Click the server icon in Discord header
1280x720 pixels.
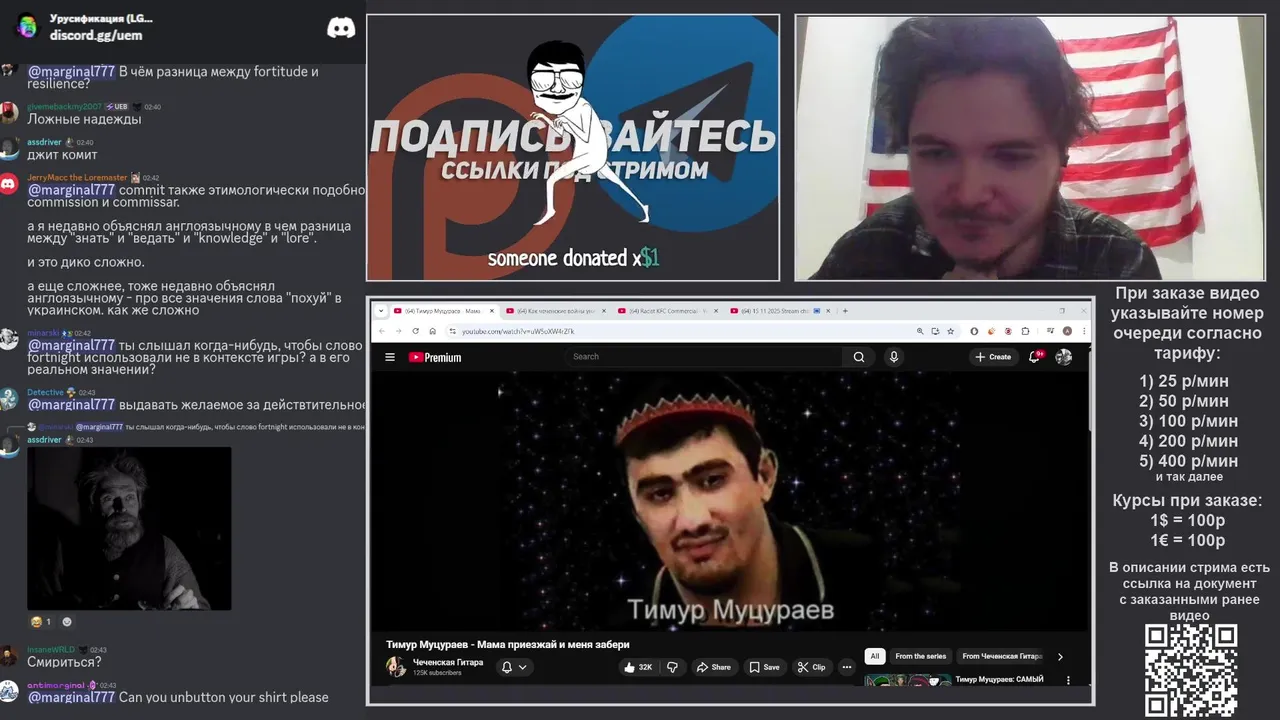tap(27, 26)
